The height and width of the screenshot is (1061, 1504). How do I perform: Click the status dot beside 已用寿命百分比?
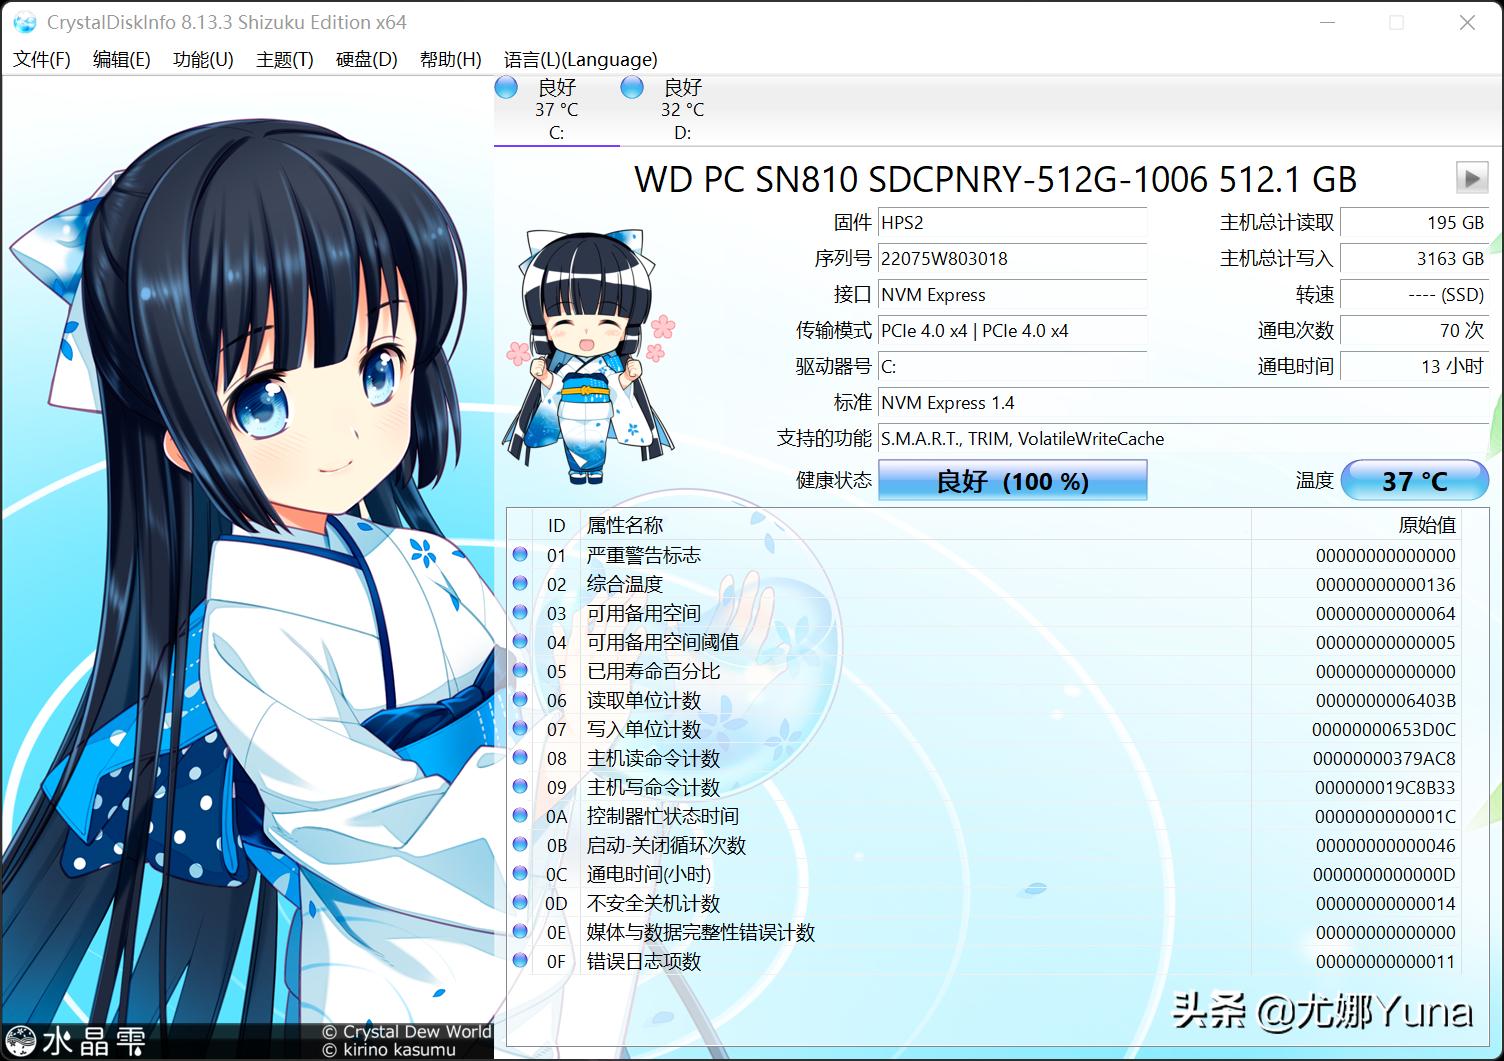click(520, 671)
